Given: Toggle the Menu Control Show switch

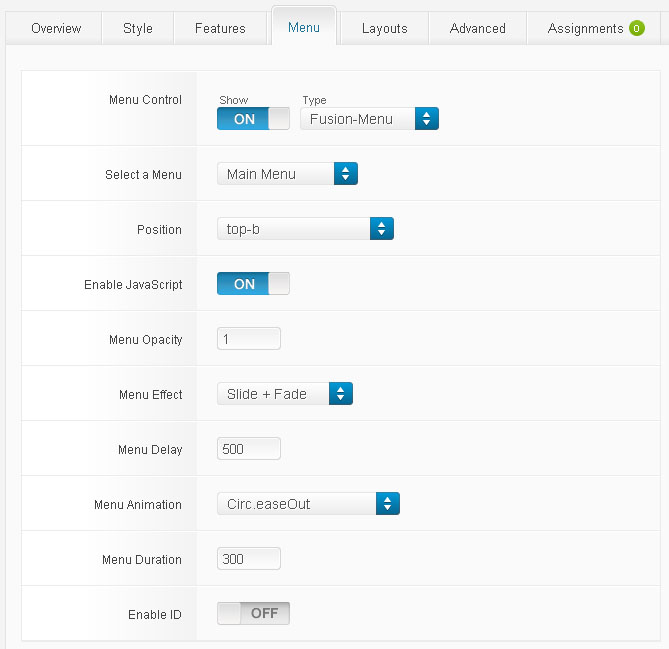Looking at the screenshot, I should point(253,119).
